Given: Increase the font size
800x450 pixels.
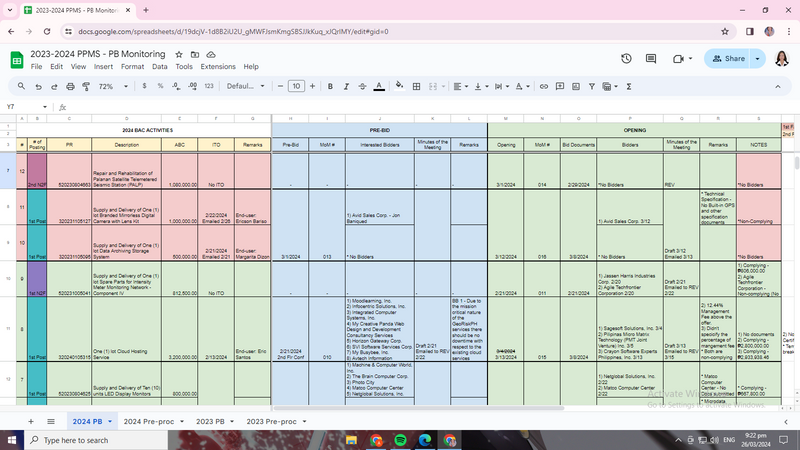Looking at the screenshot, I should (312, 87).
